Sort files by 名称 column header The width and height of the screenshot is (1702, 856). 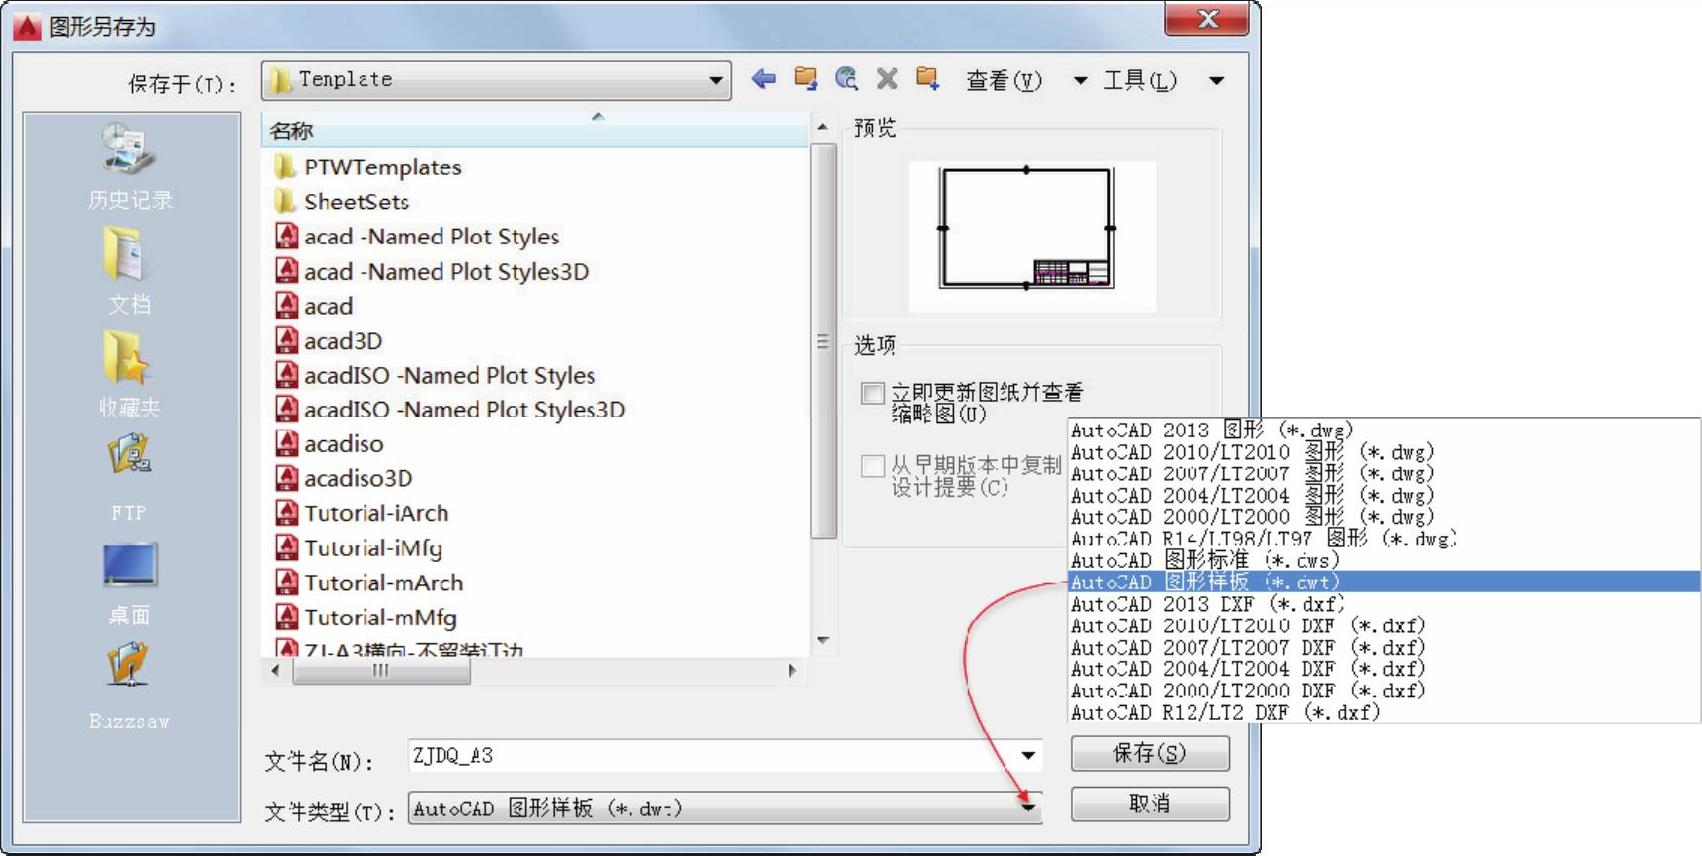[535, 131]
